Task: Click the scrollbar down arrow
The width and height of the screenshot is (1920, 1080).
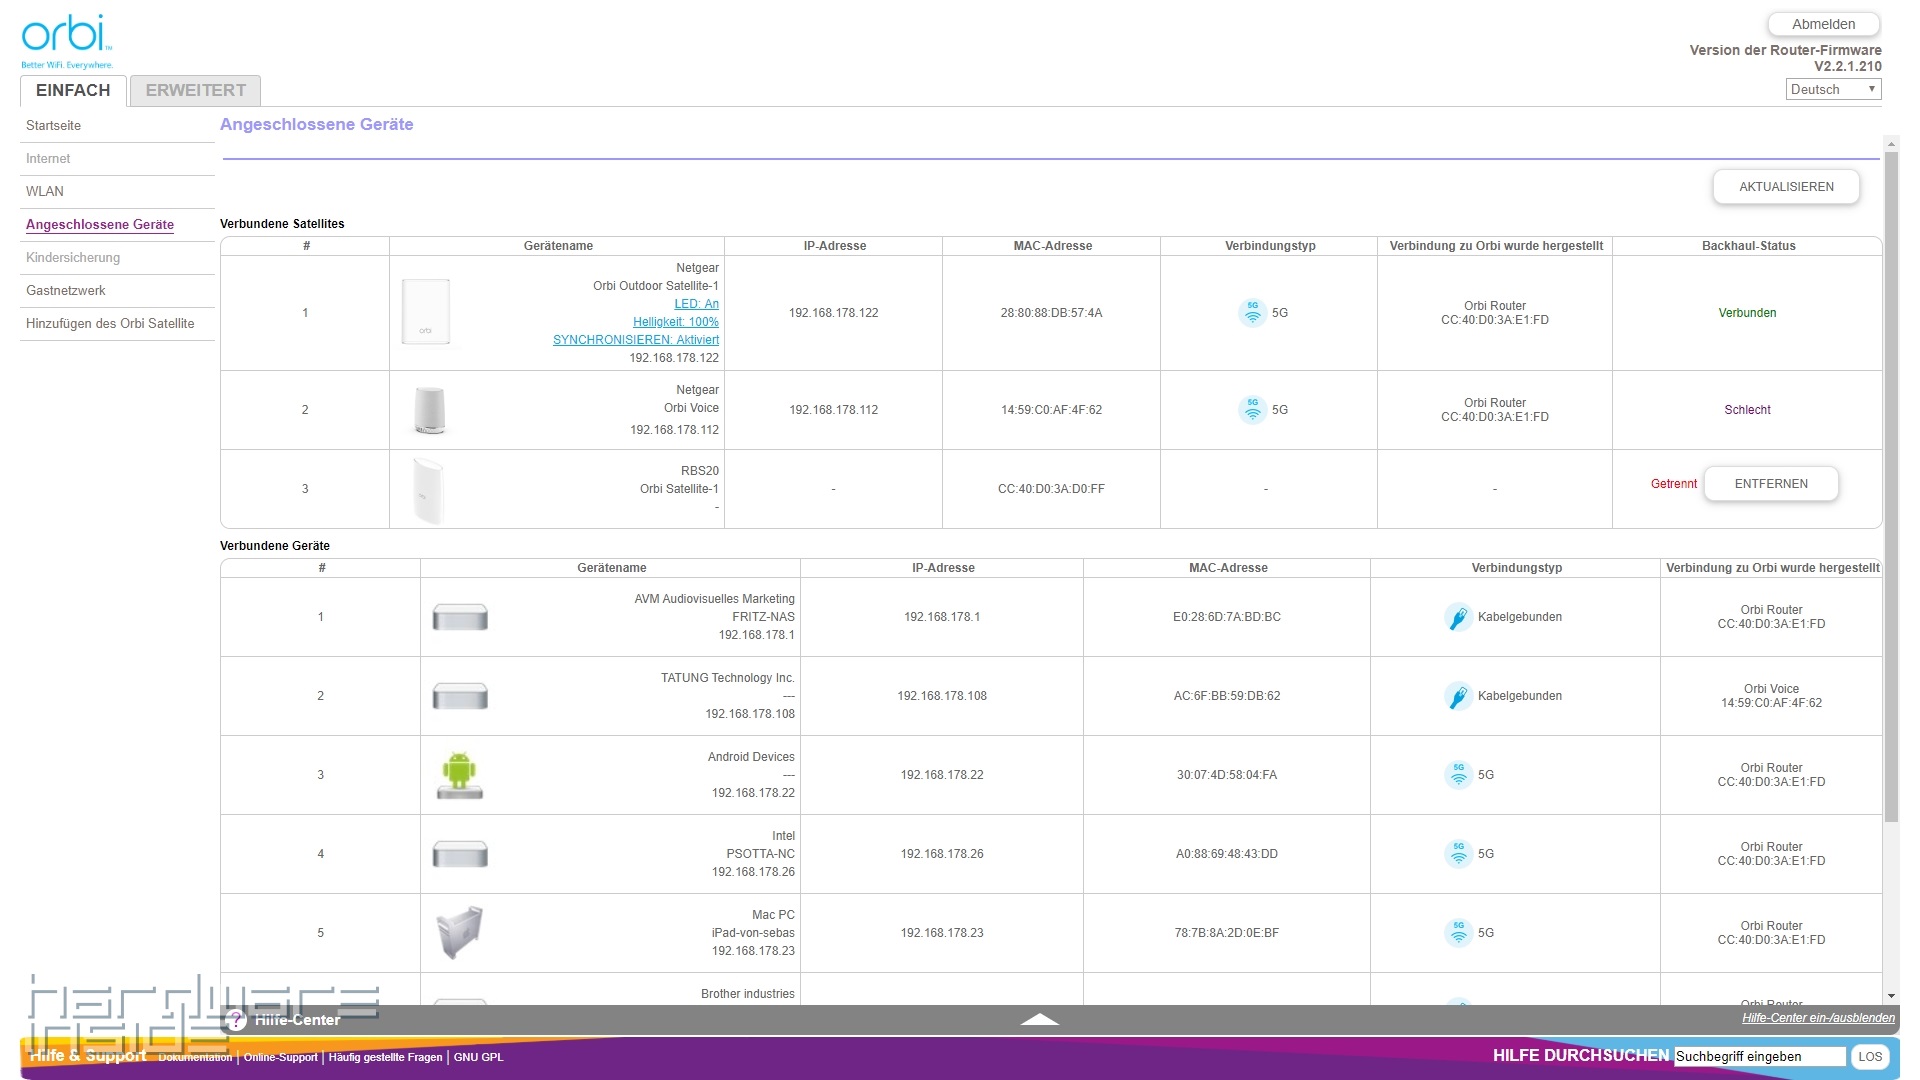Action: point(1891,996)
